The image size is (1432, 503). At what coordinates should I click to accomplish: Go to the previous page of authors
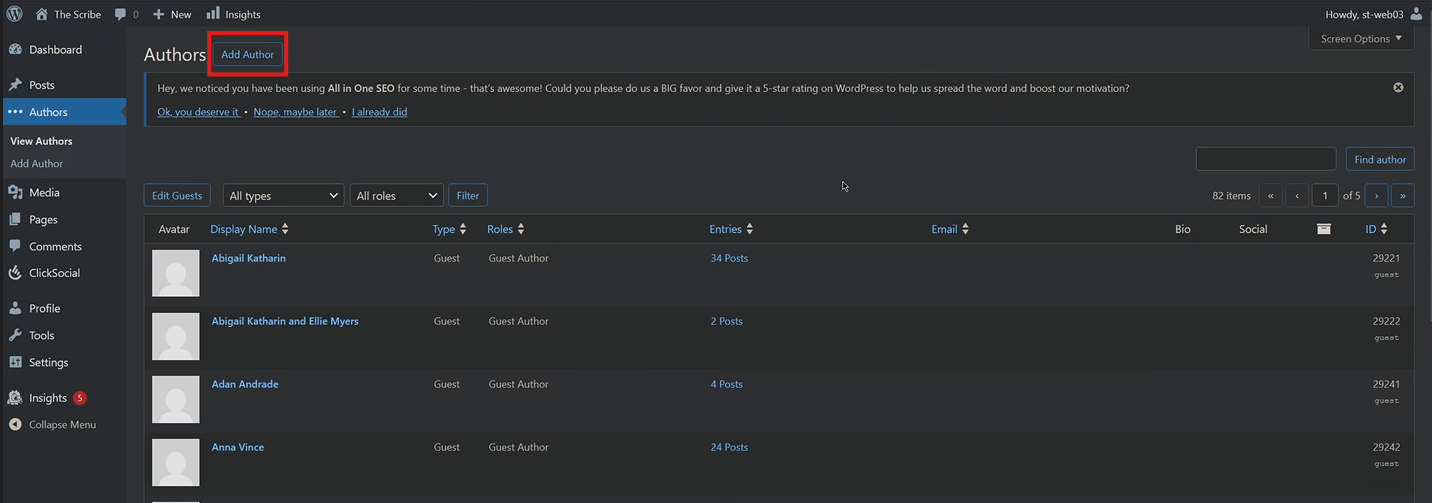1297,196
